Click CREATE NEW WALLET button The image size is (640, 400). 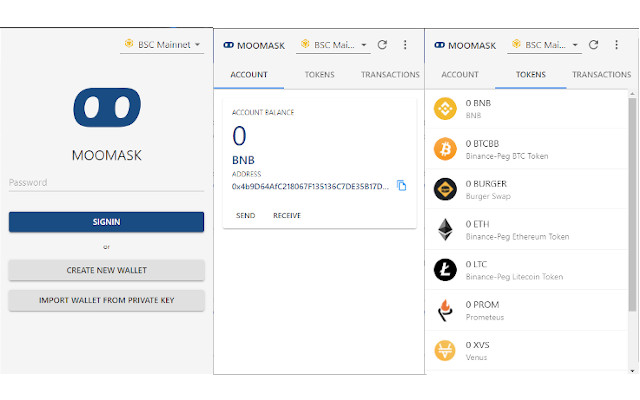tap(107, 270)
